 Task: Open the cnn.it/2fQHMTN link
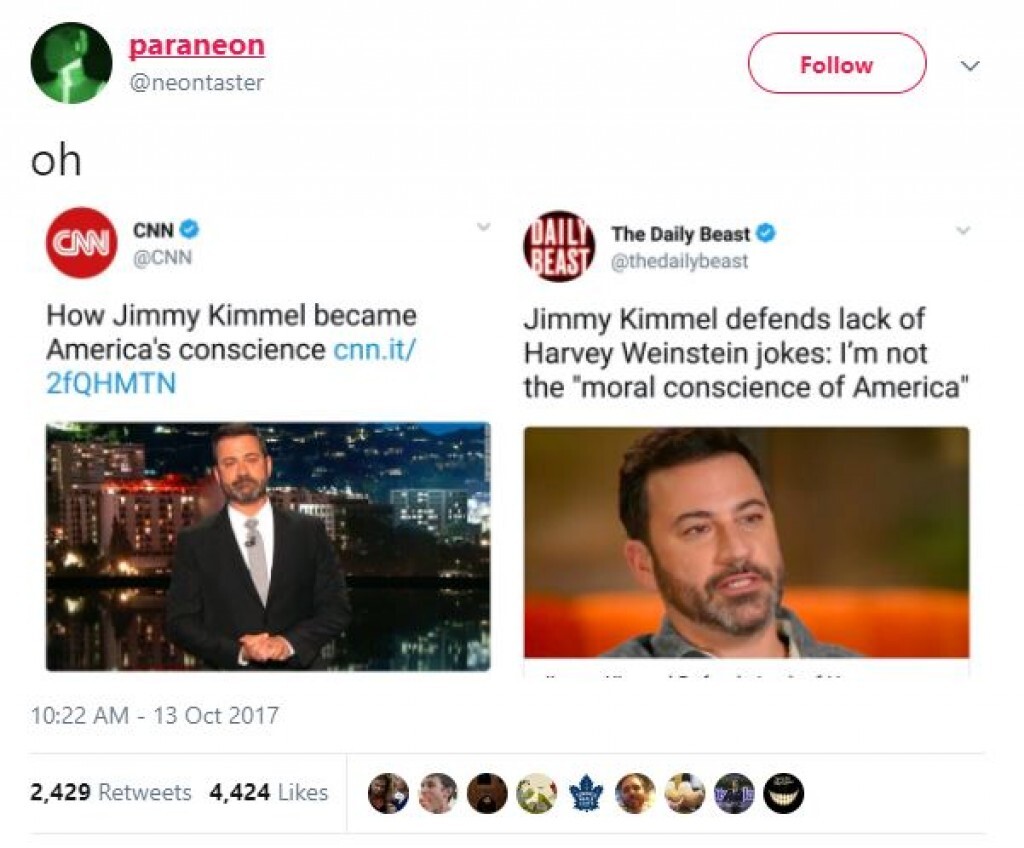tap(231, 366)
